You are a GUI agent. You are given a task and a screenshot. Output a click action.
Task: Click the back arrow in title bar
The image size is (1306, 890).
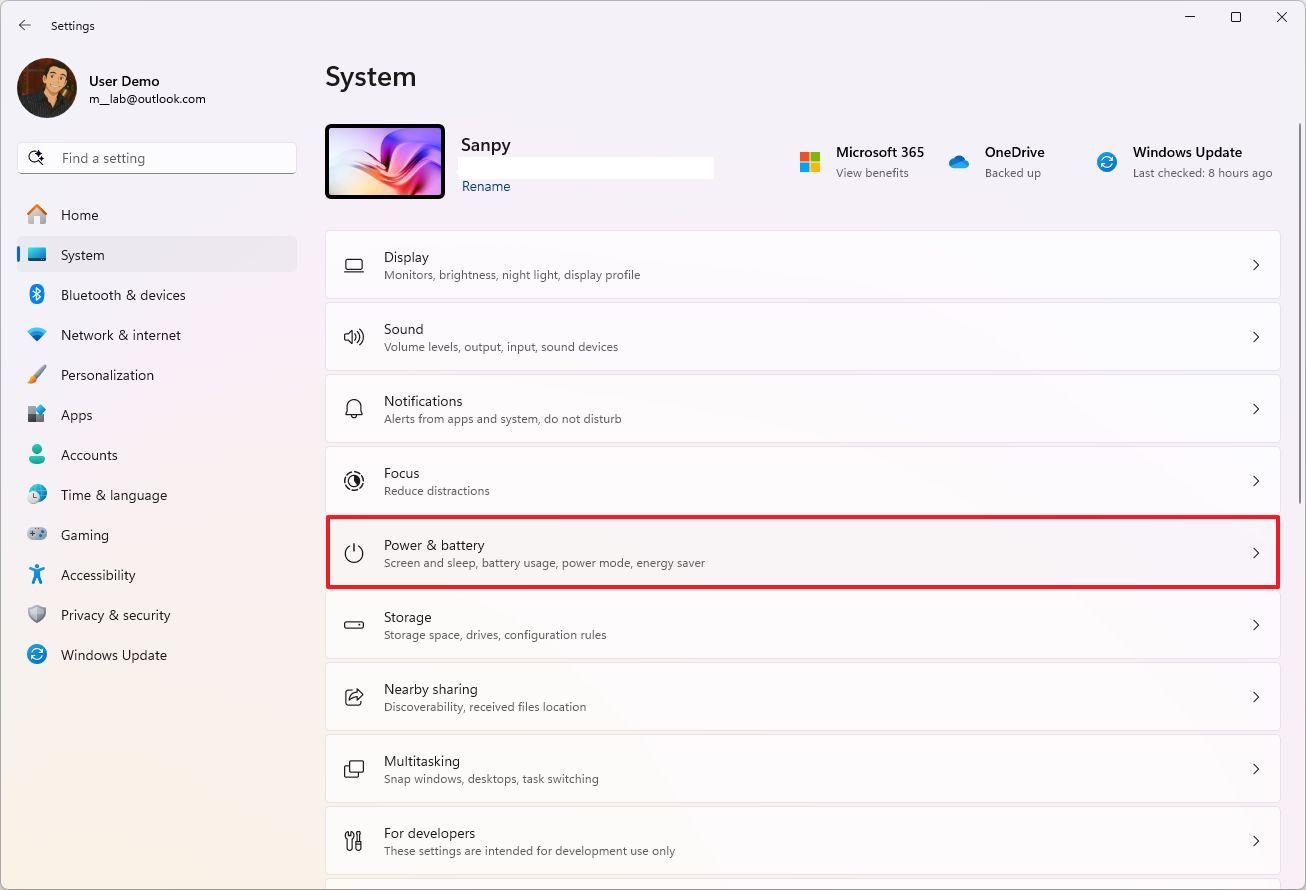(25, 25)
